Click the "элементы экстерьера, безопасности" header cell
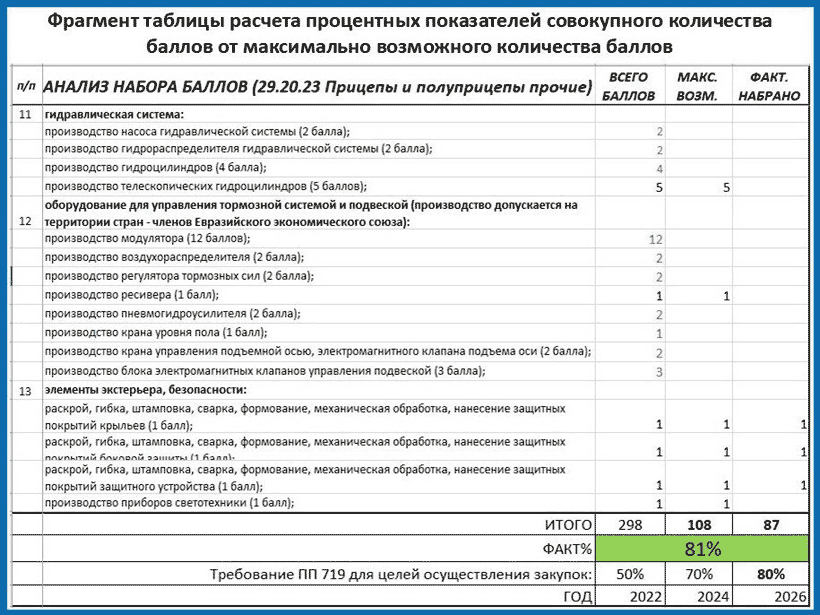 [x=145, y=388]
